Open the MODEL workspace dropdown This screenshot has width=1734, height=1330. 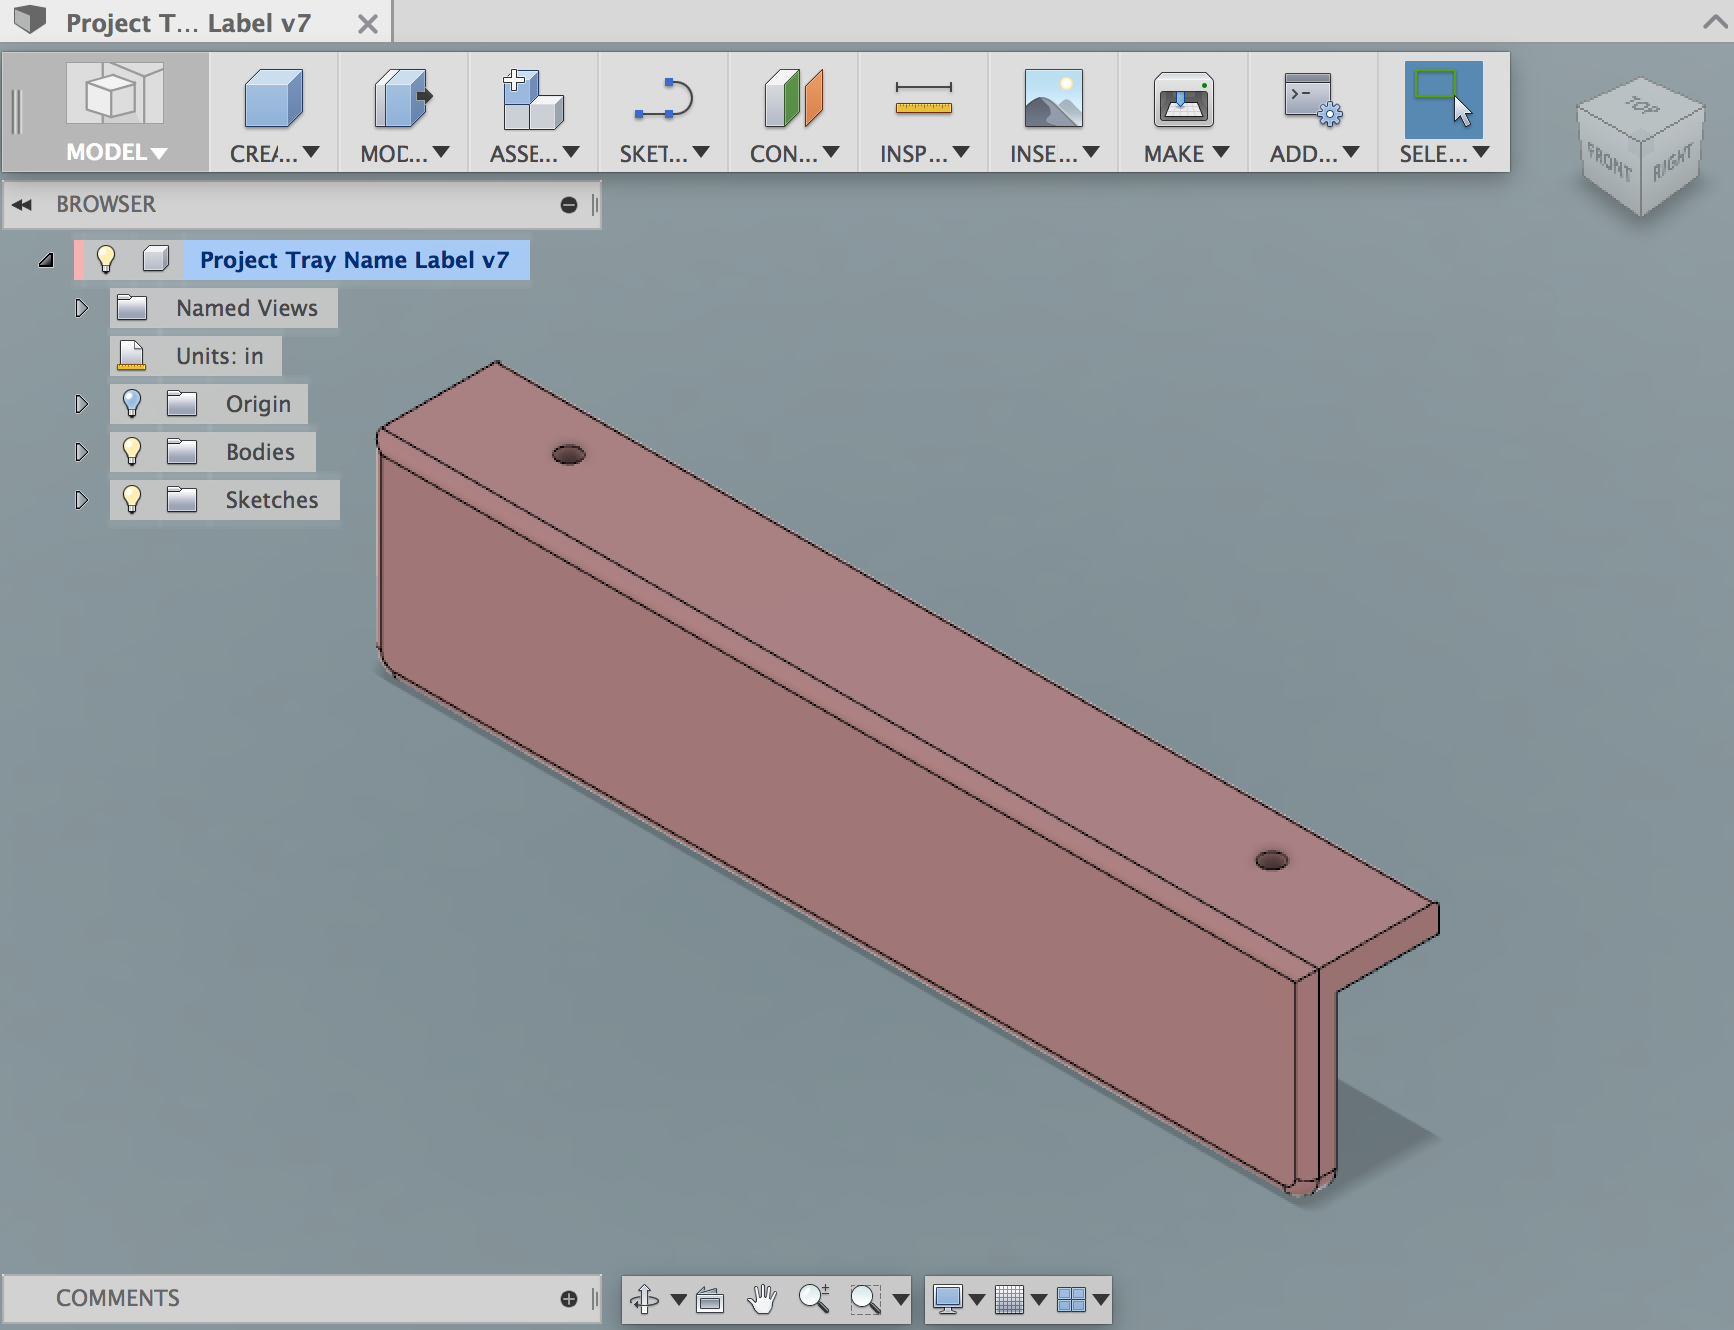[116, 152]
